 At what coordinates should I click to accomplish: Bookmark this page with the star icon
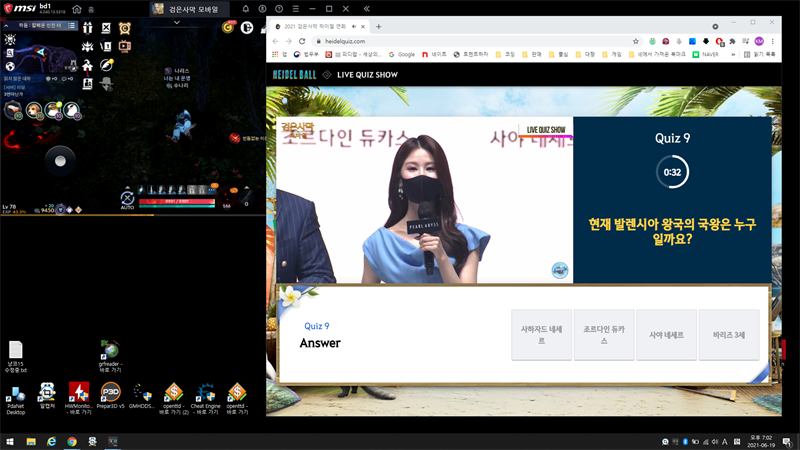636,41
